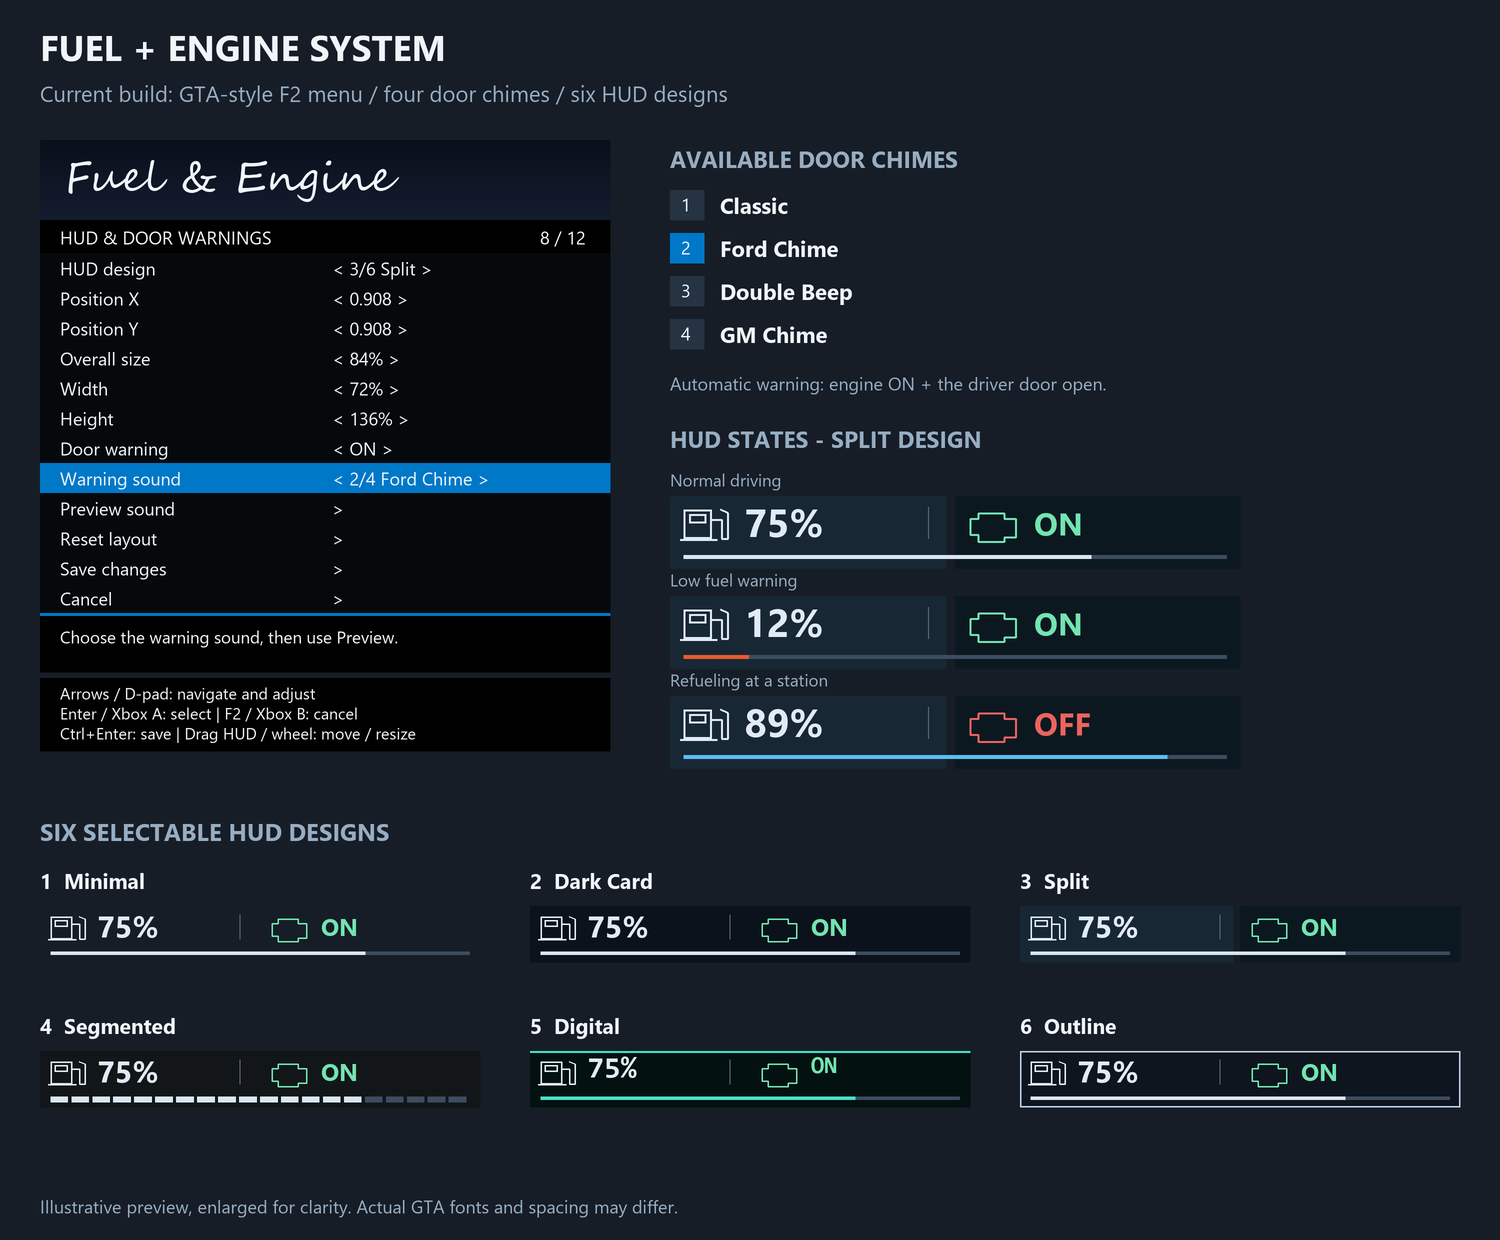Select the Preview sound menu row
This screenshot has width=1500, height=1240.
click(325, 509)
